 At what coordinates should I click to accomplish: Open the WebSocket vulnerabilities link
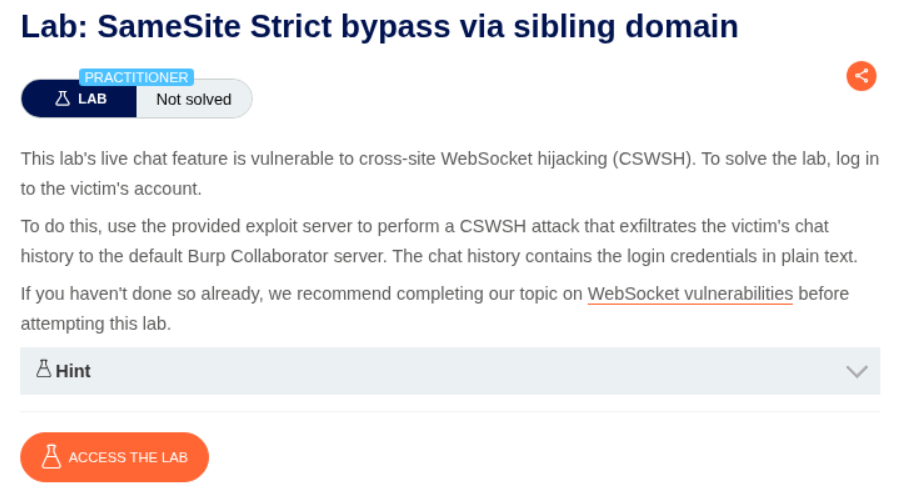pyautogui.click(x=690, y=294)
